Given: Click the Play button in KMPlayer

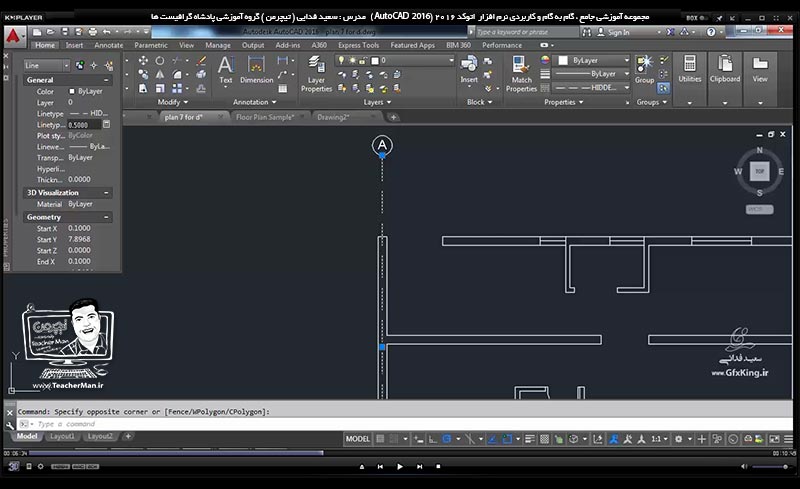Looking at the screenshot, I should pyautogui.click(x=399, y=467).
